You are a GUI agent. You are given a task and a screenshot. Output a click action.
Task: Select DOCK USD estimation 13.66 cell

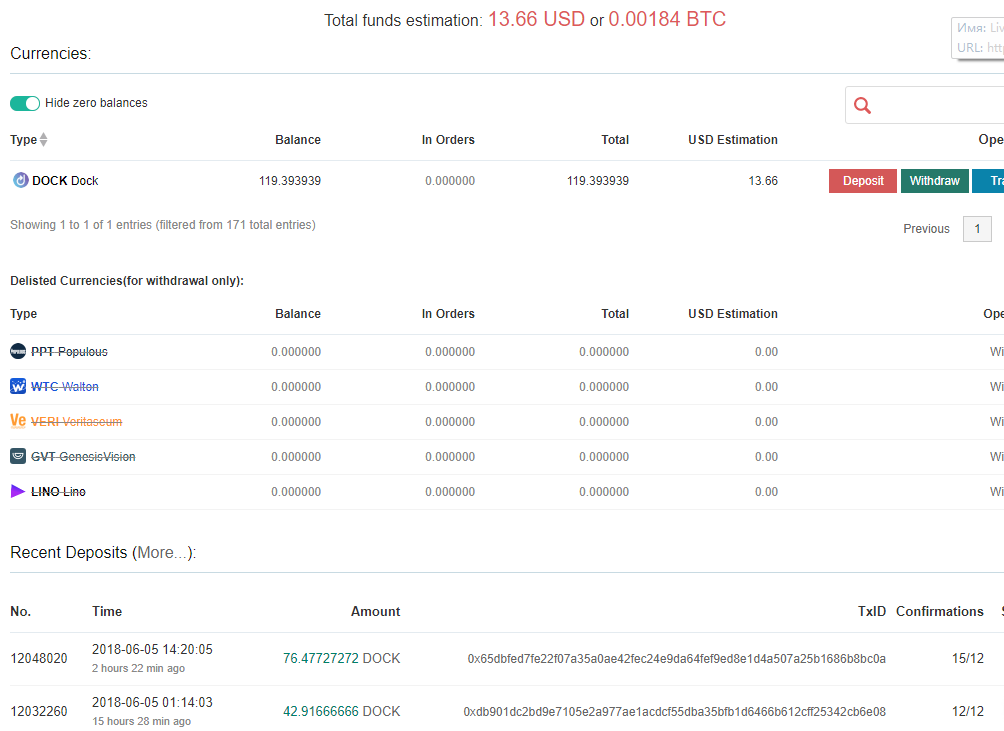[763, 181]
